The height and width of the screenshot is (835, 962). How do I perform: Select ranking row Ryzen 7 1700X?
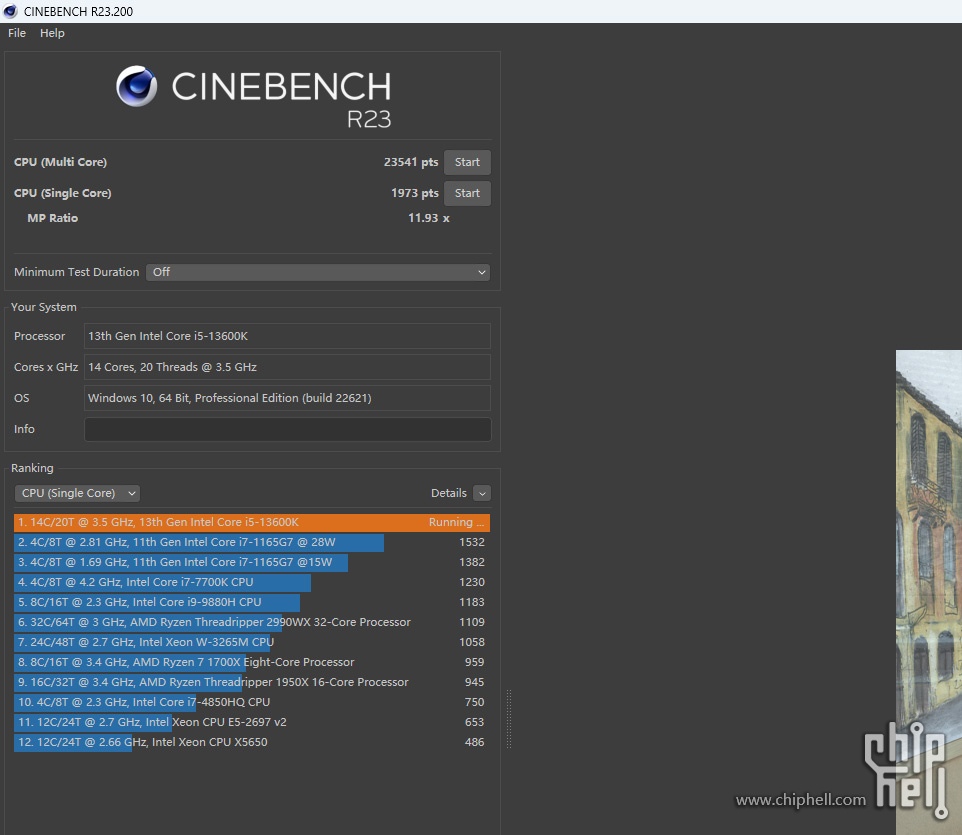(x=252, y=663)
